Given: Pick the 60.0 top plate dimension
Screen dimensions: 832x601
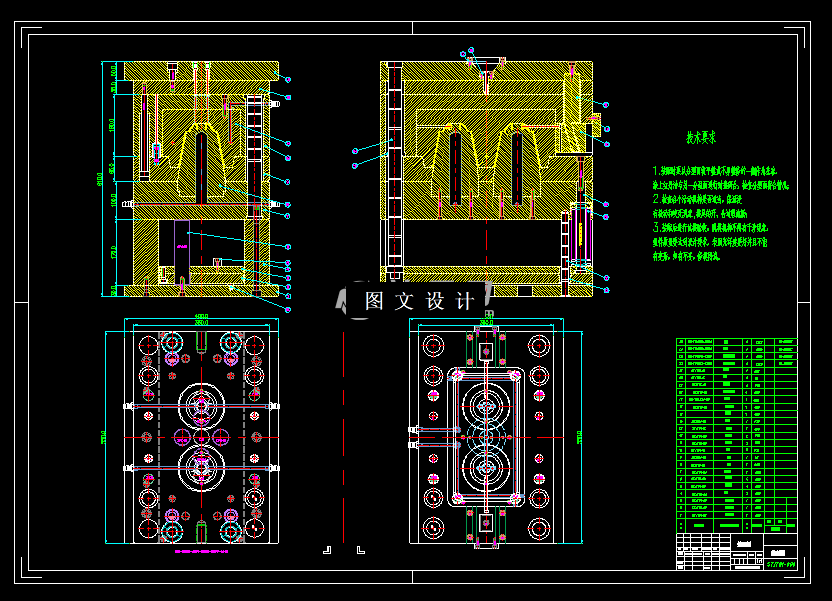Looking at the screenshot, I should tap(112, 71).
